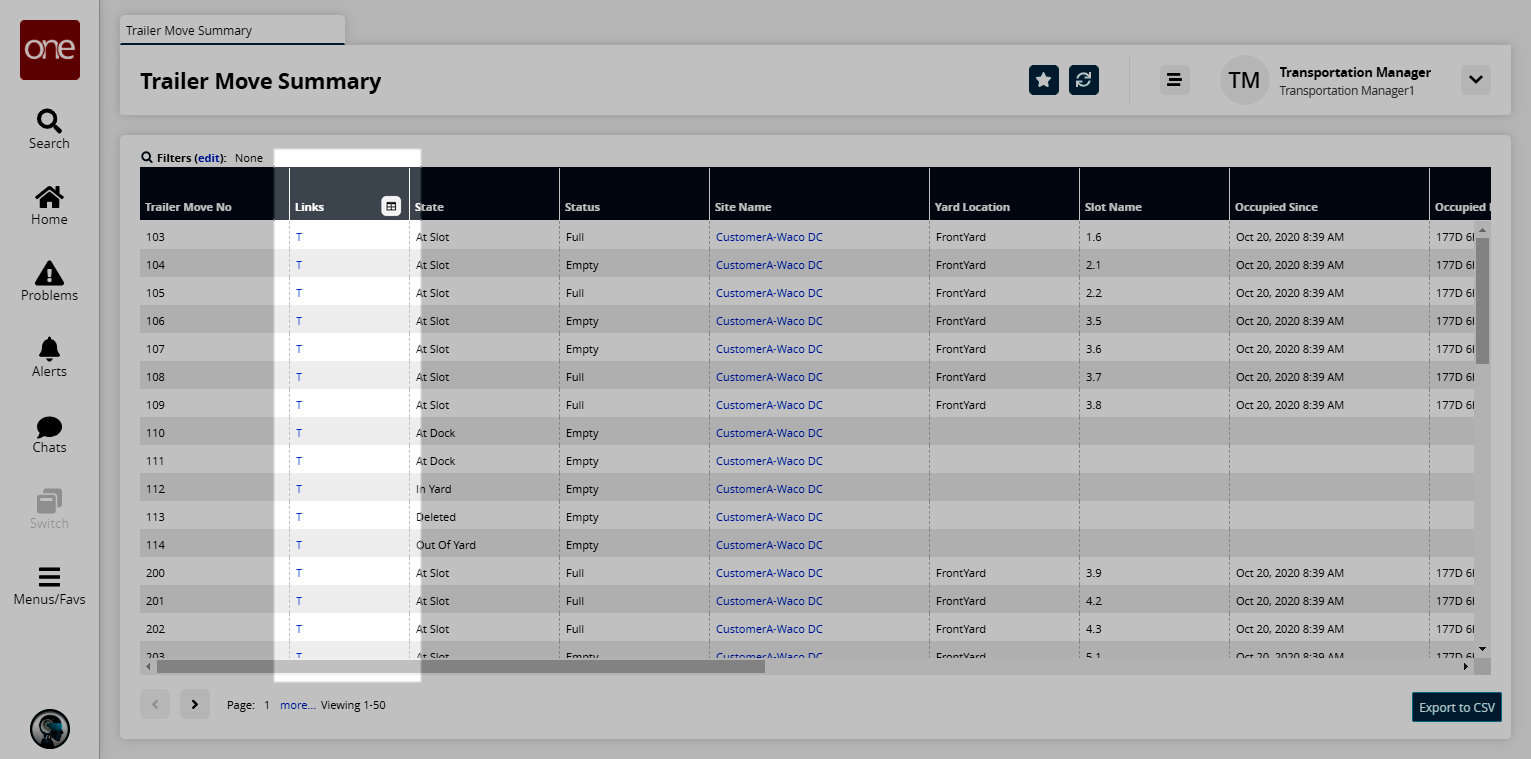
Task: Open the Search panel
Action: [x=49, y=130]
